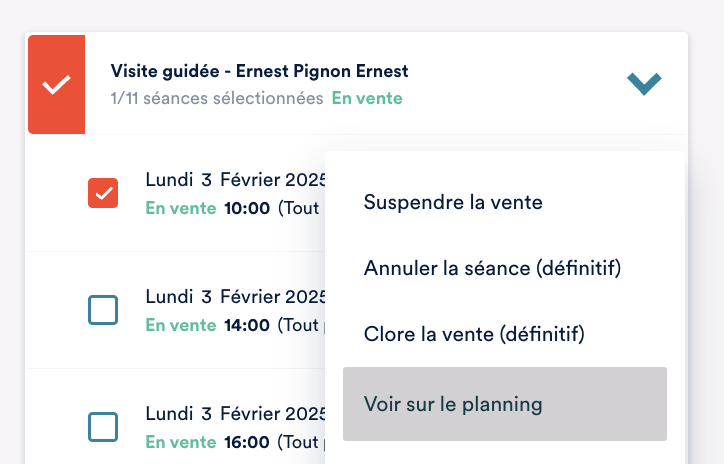Click the 16:00 time text
Screen dimensions: 724x464
pos(246,441)
